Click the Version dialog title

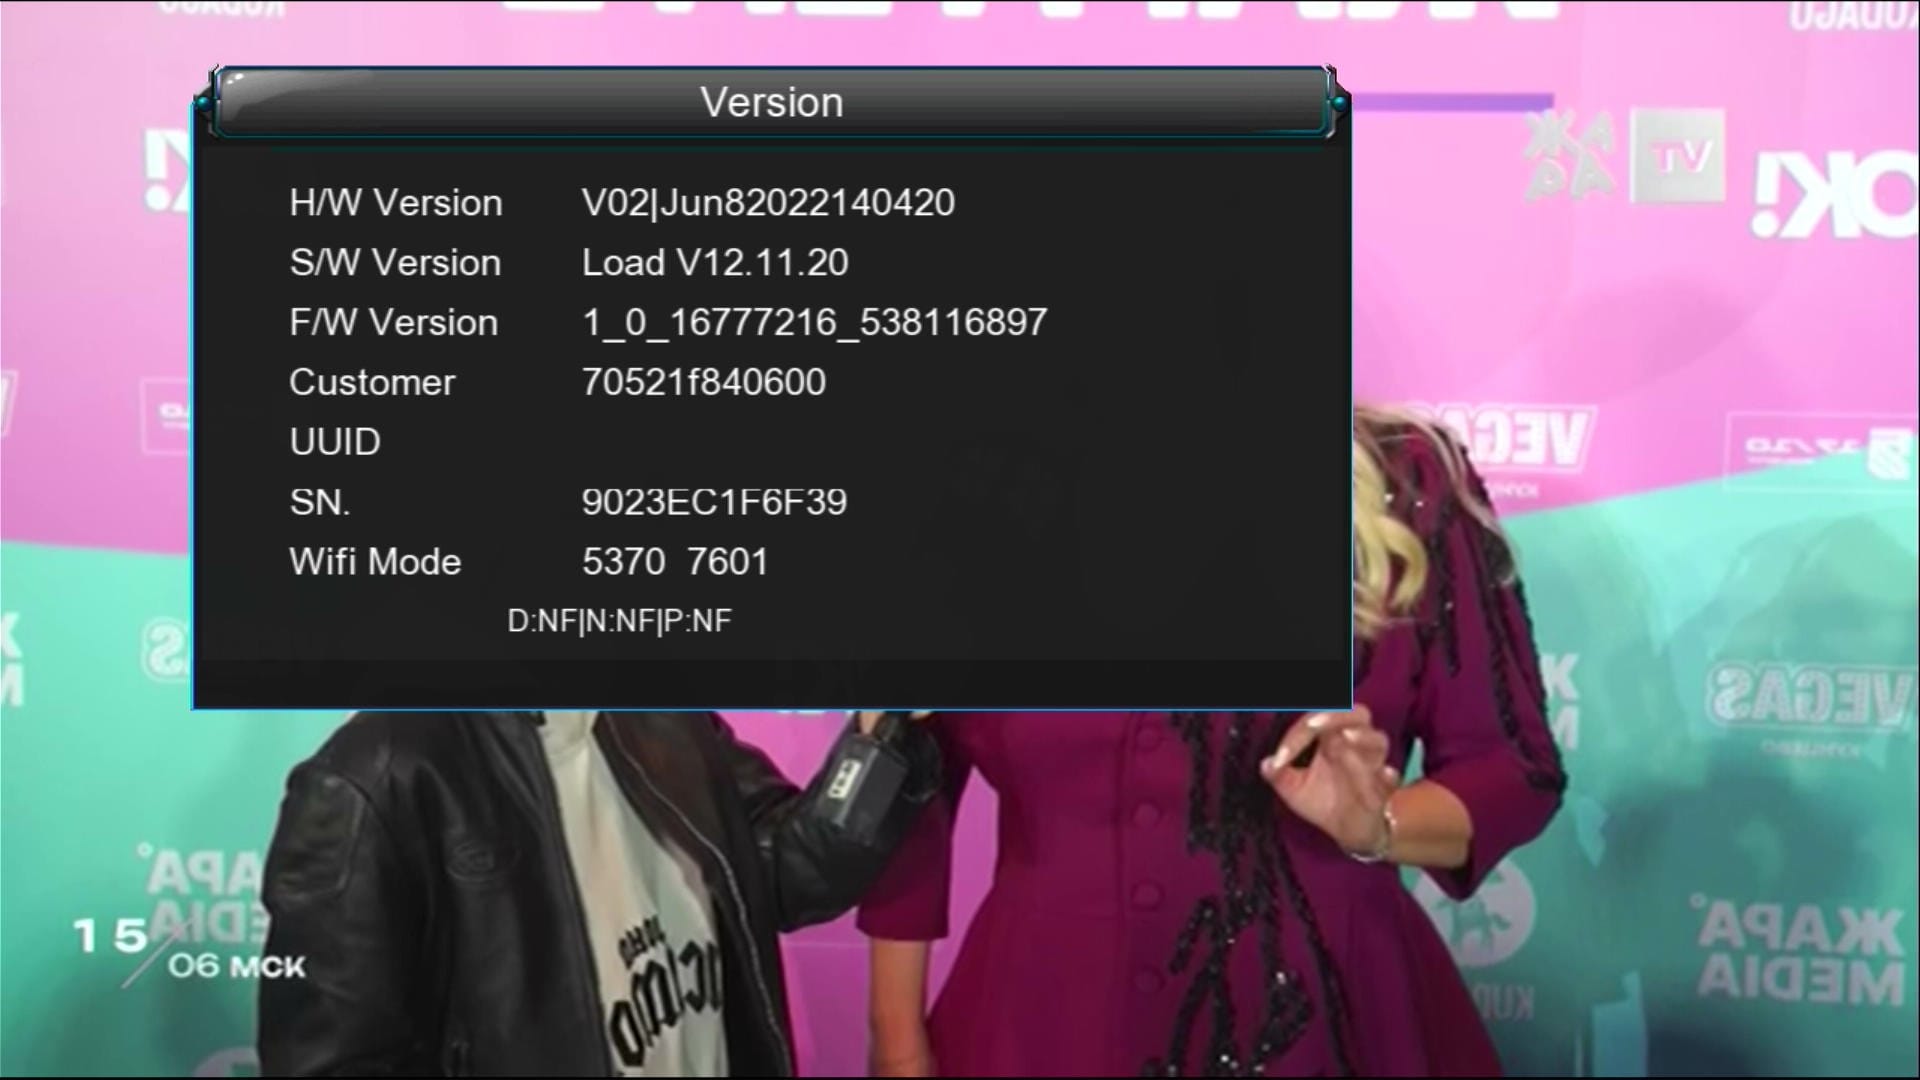tap(771, 102)
